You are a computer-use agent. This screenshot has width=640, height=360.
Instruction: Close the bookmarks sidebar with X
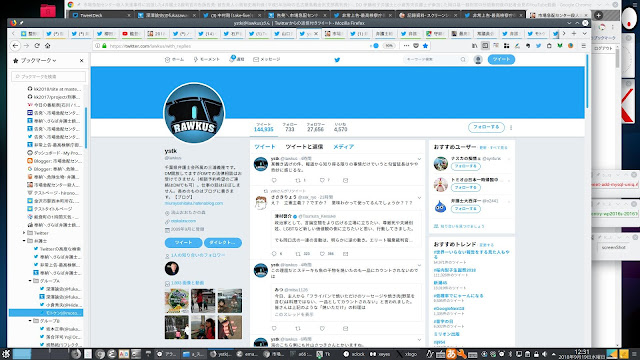81,60
